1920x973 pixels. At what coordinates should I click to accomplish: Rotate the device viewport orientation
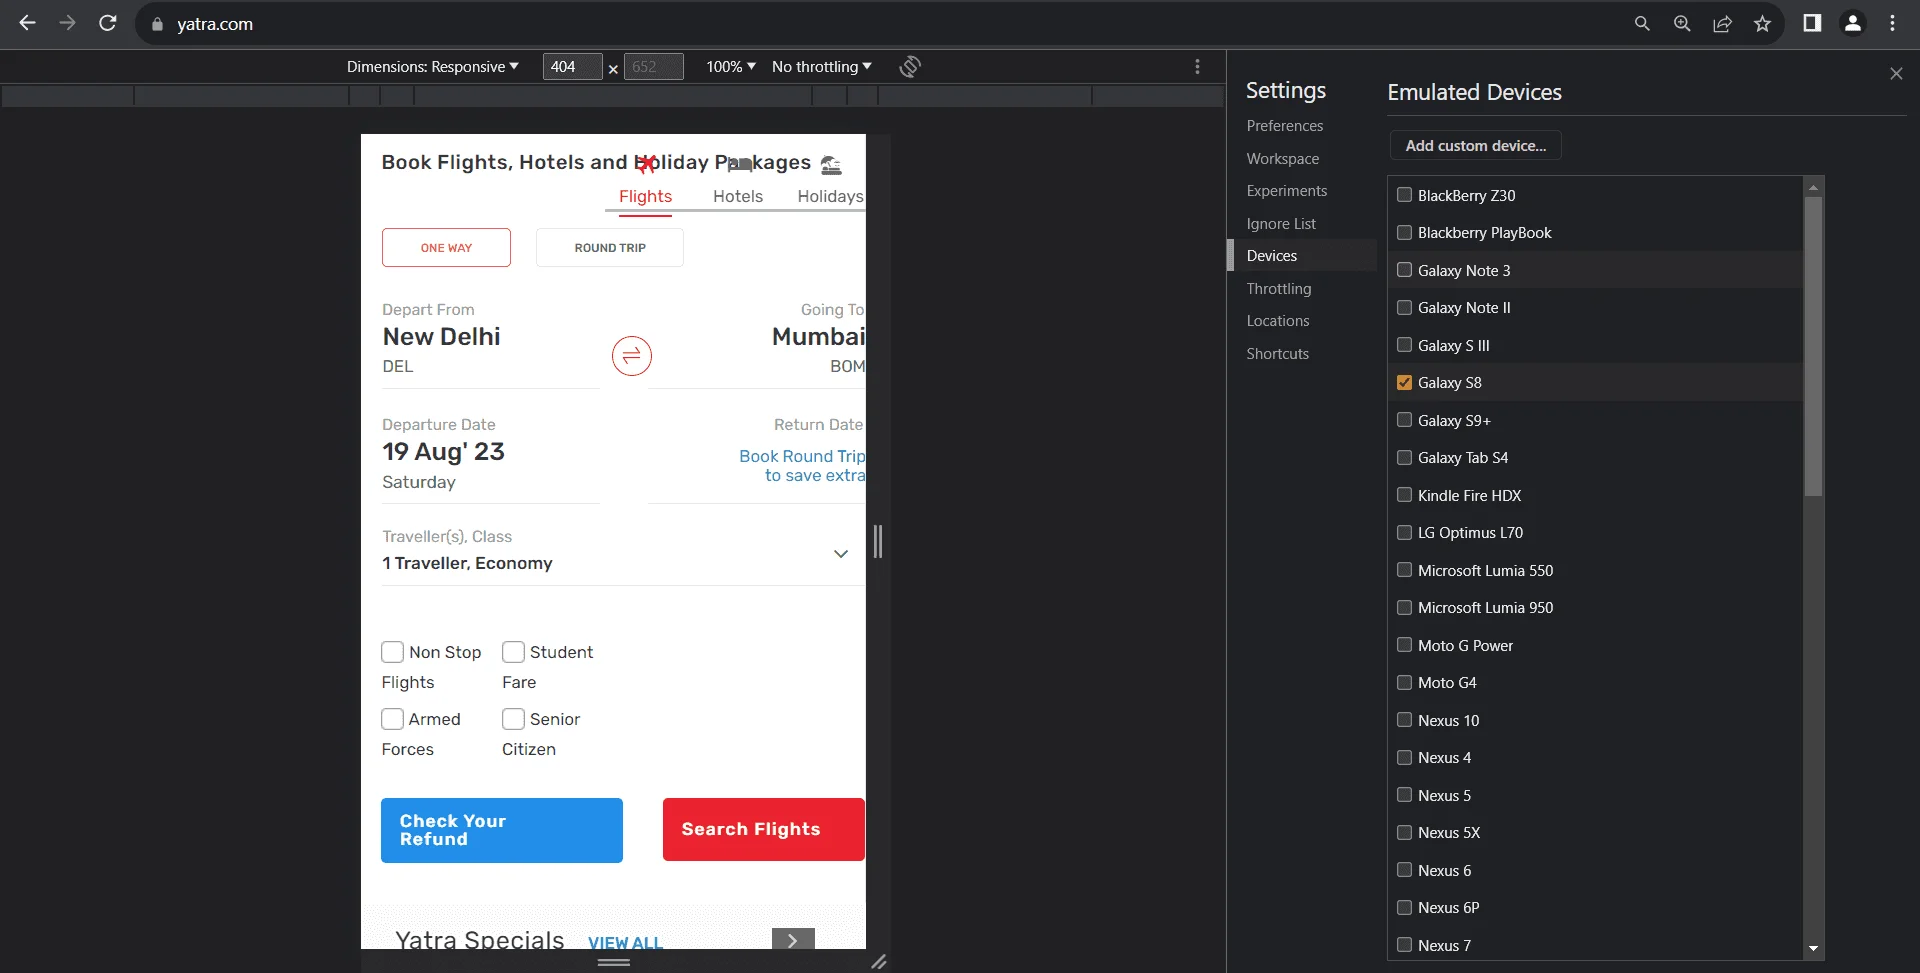click(x=910, y=67)
